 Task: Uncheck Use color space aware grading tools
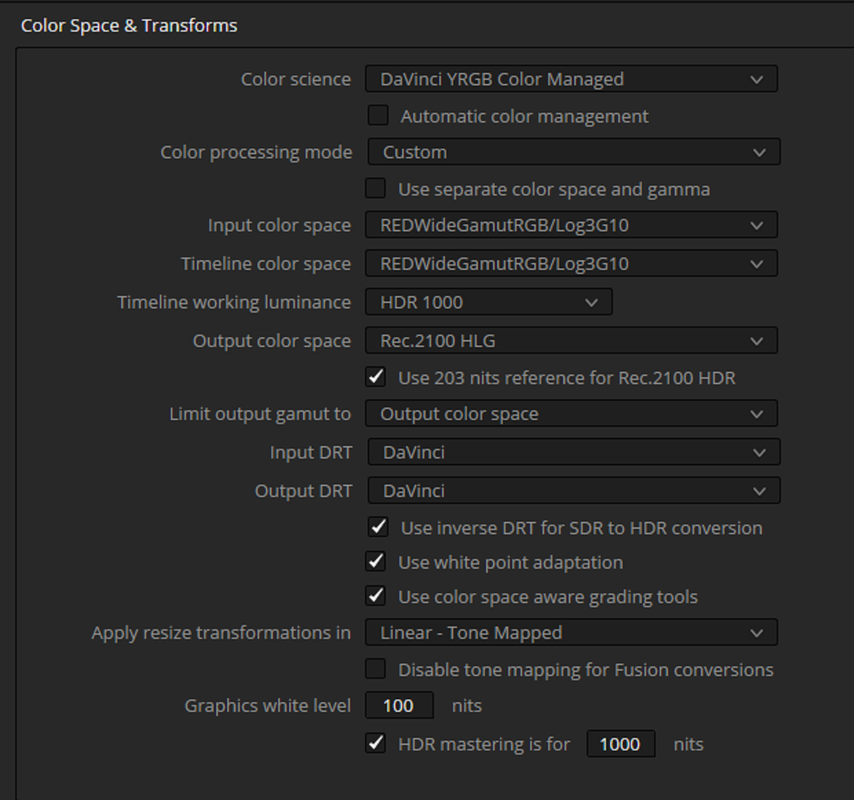pos(376,596)
